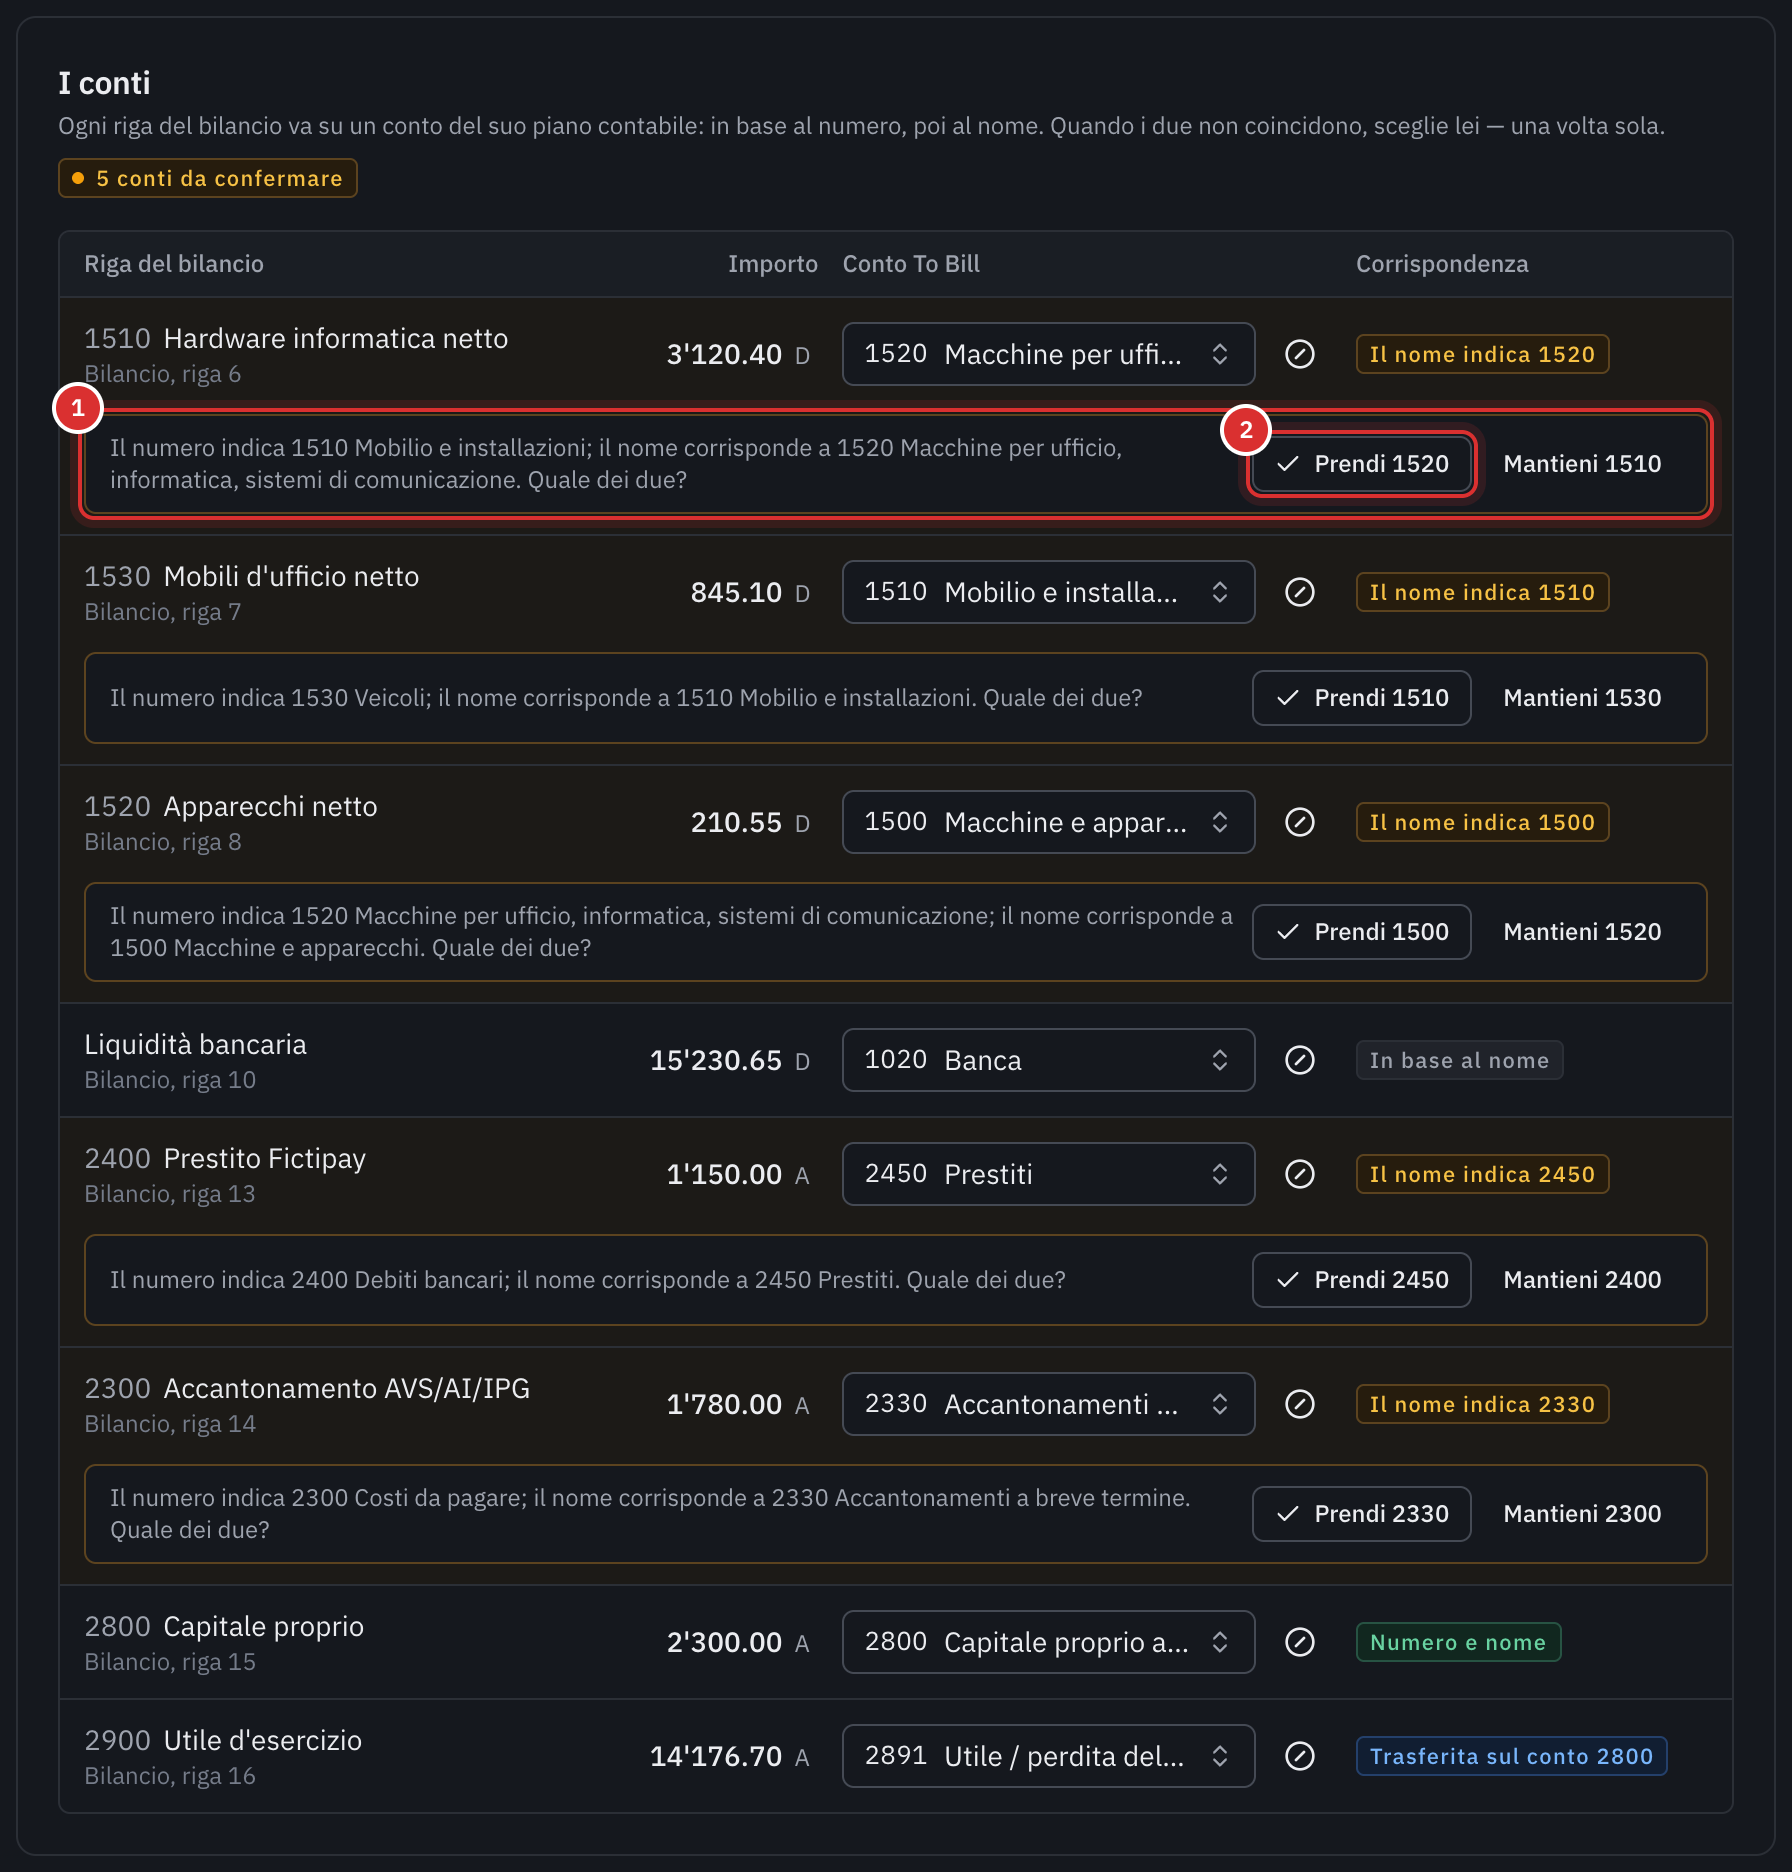Screen dimensions: 1792x1872
Task: Click the 'Il nome indica 1510' badge
Action: pyautogui.click(x=1482, y=592)
